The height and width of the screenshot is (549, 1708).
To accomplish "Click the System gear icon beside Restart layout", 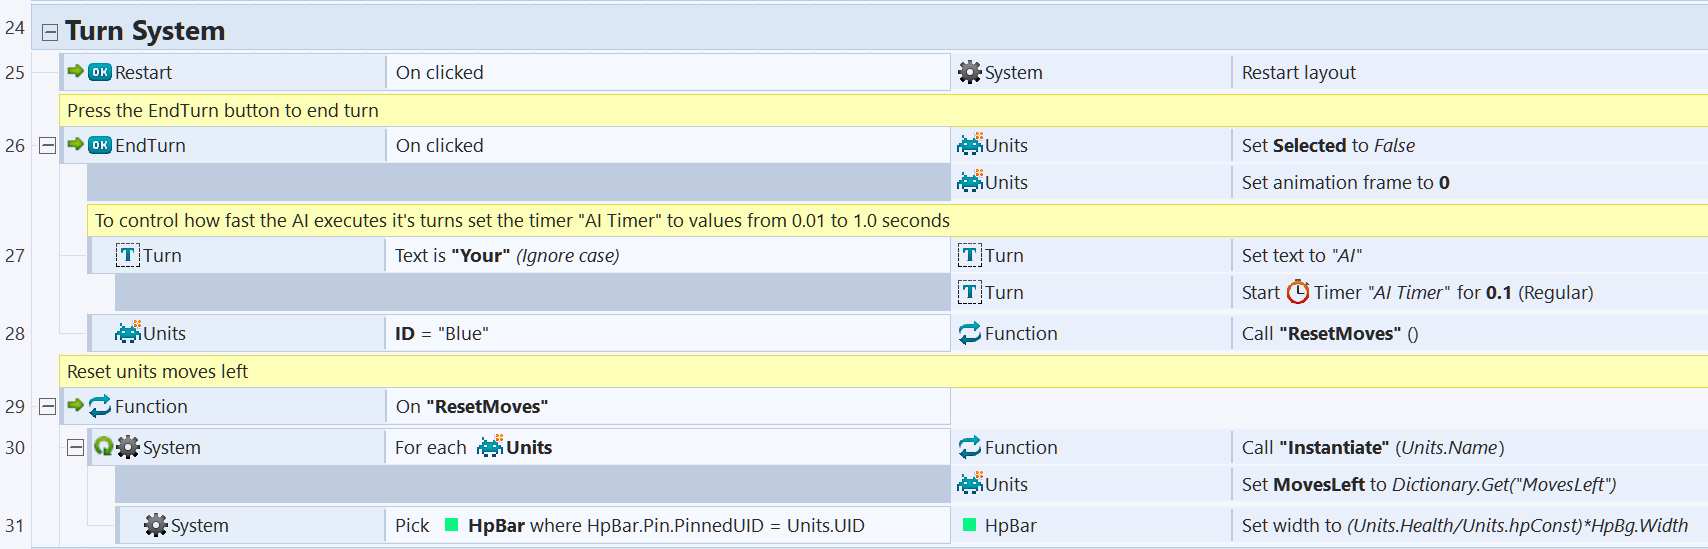I will tap(969, 72).
